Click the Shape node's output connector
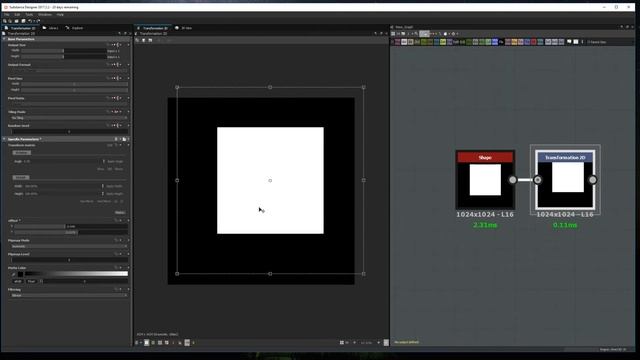Viewport: 640px width, 360px height. [x=513, y=180]
